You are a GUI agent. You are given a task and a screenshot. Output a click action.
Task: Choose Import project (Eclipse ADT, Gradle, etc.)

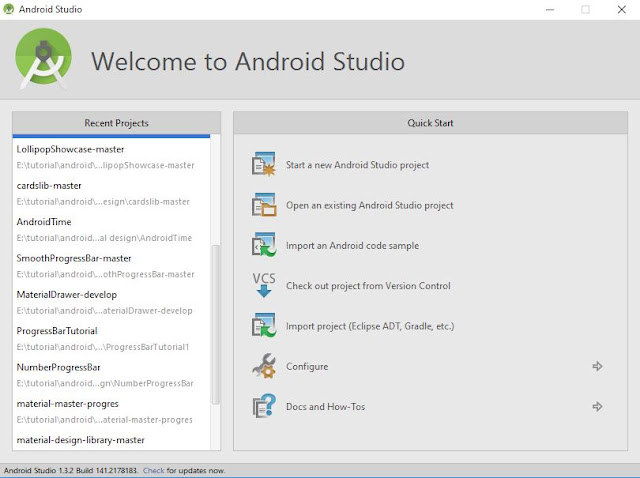point(370,326)
